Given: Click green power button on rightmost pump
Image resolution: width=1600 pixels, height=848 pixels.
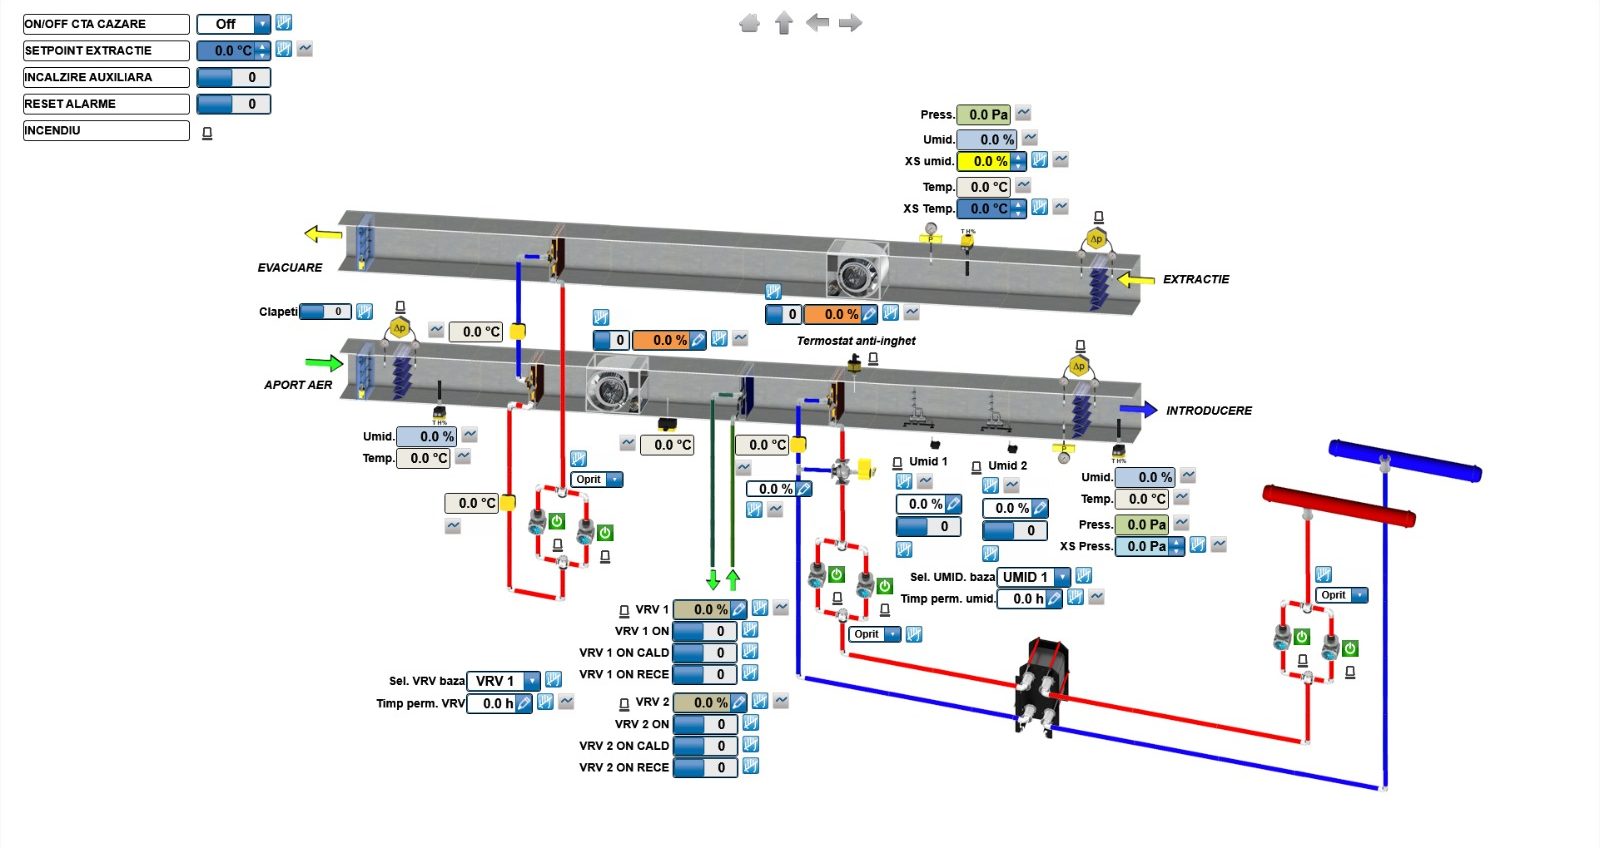Looking at the screenshot, I should tap(1350, 648).
